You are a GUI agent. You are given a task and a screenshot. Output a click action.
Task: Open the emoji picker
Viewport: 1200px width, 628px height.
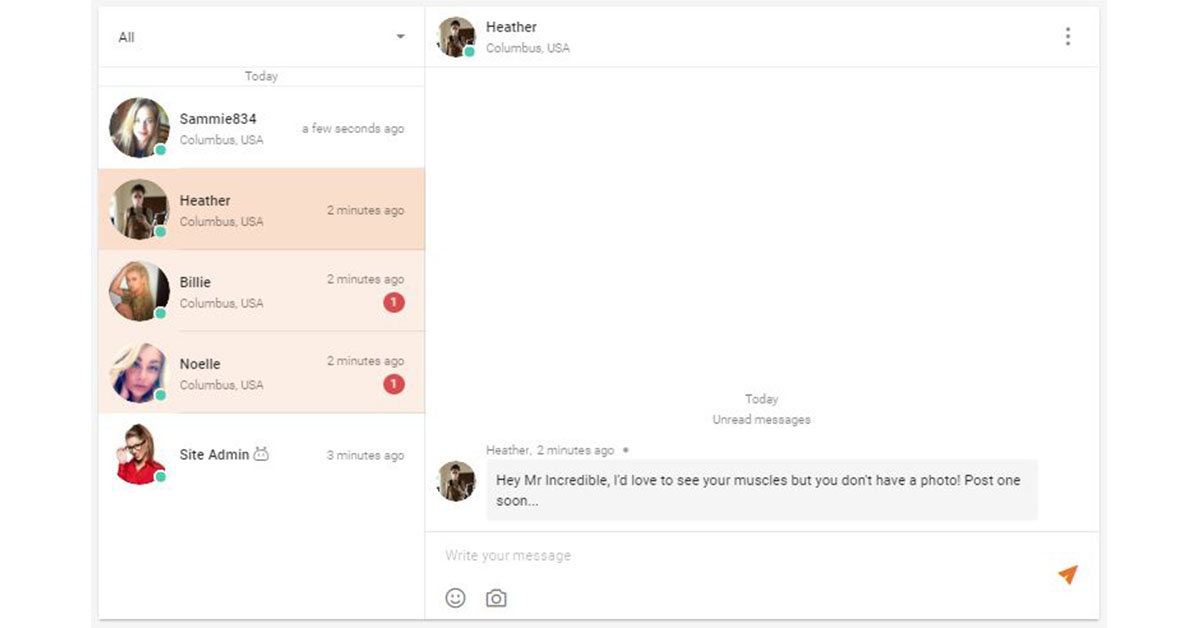click(457, 597)
